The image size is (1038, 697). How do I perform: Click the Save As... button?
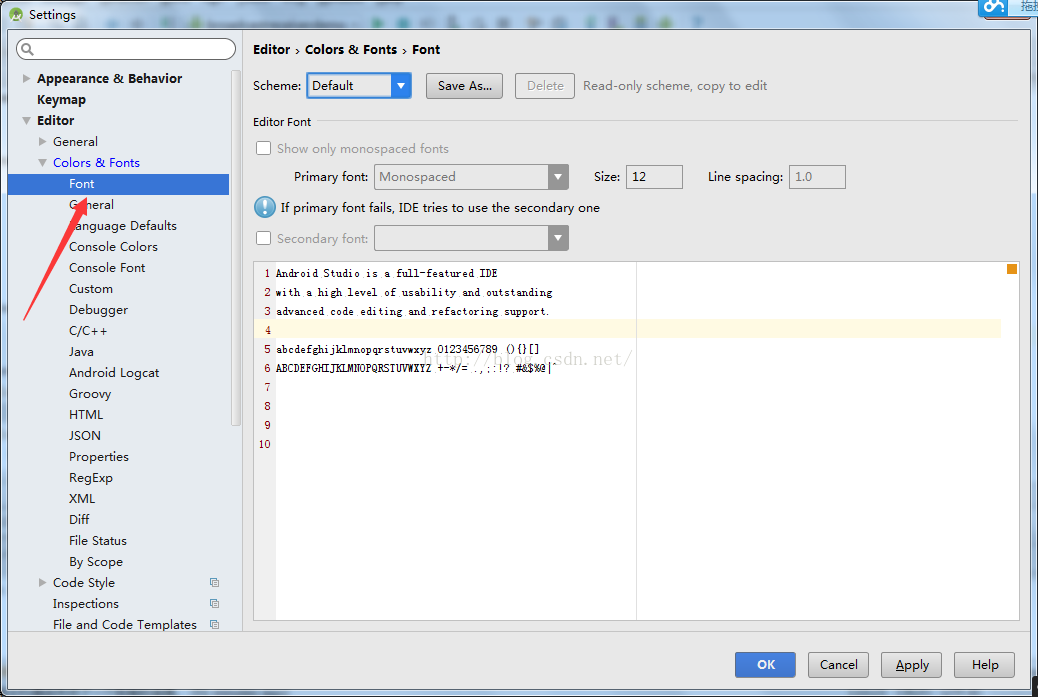tap(464, 86)
